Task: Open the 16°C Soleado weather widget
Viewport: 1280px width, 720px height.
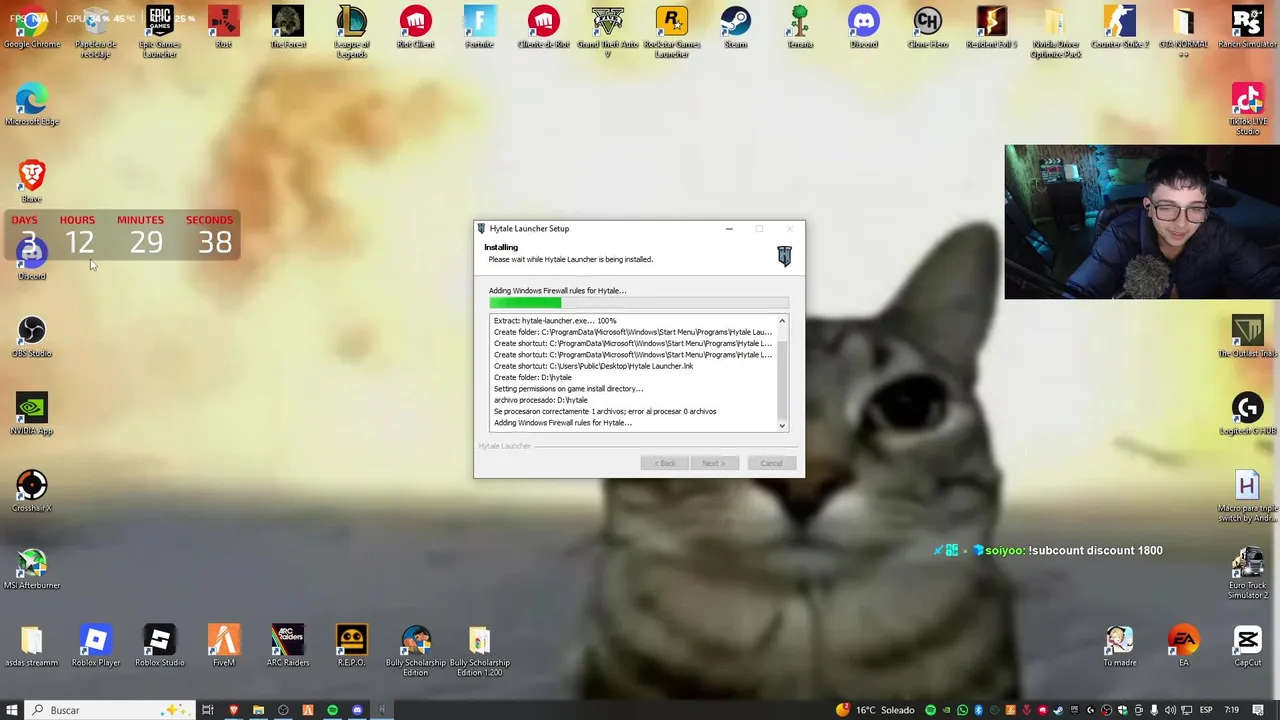Action: coord(875,710)
